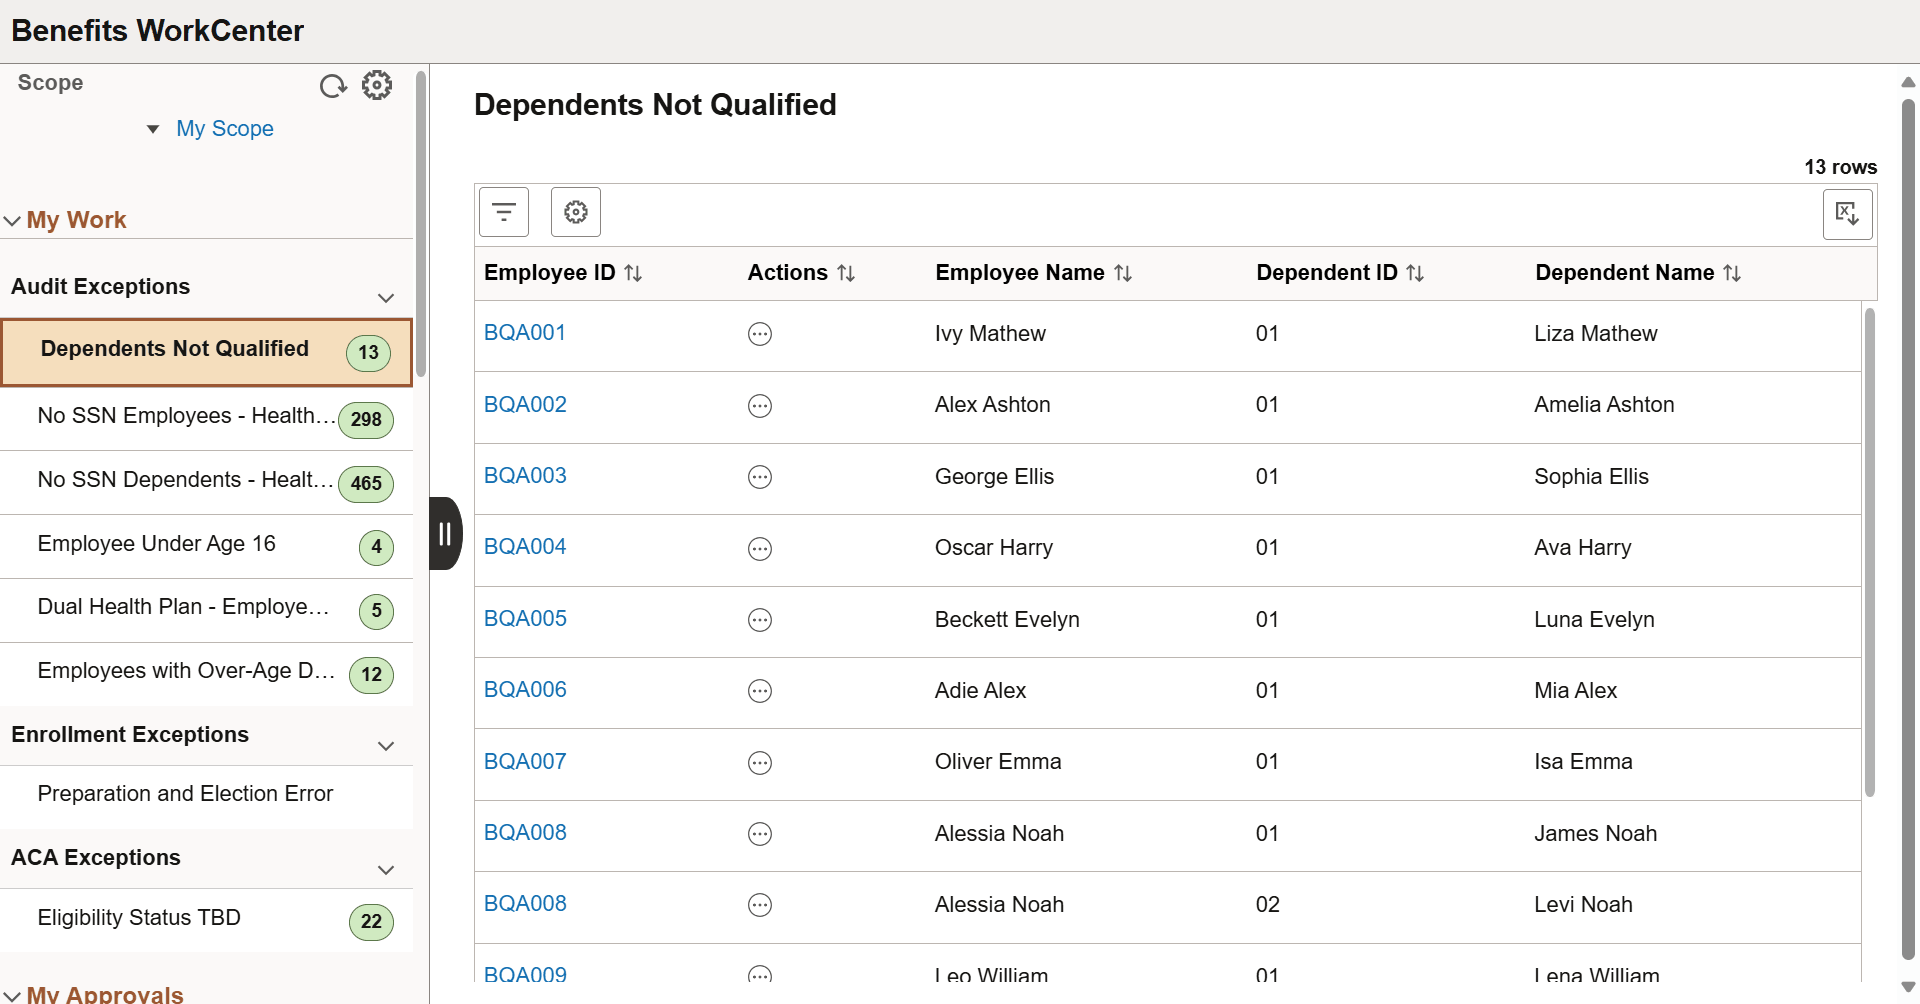Collapse Audit Exceptions group
The width and height of the screenshot is (1920, 1004).
point(386,298)
